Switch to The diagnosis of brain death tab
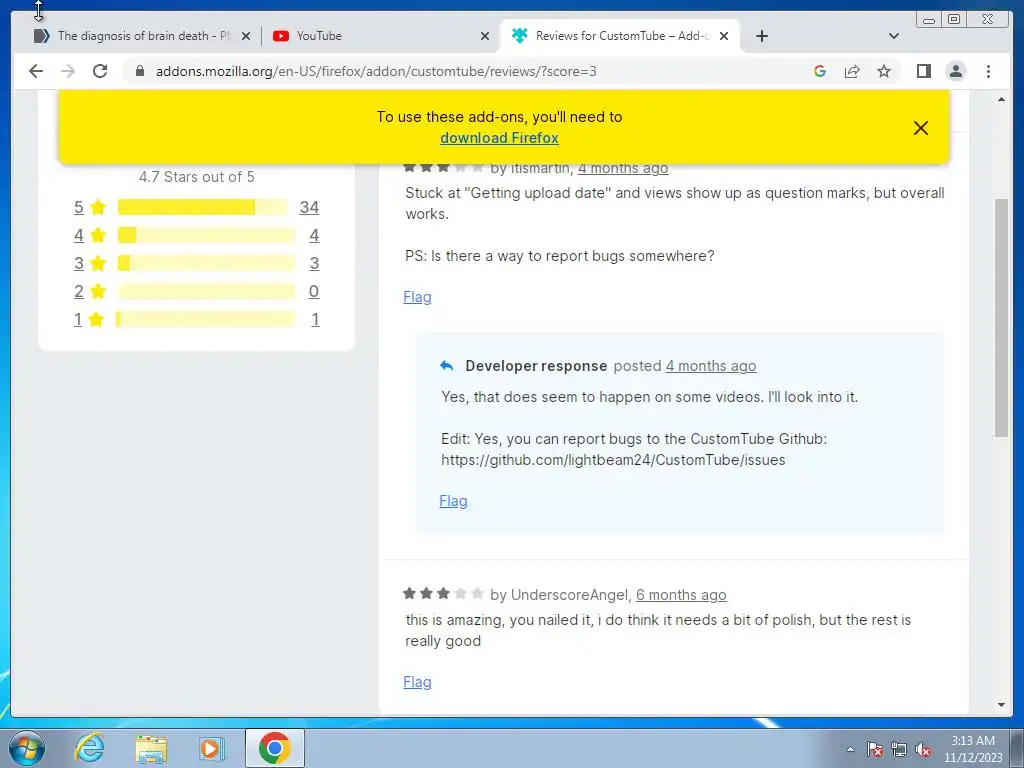The width and height of the screenshot is (1024, 768). (x=142, y=36)
